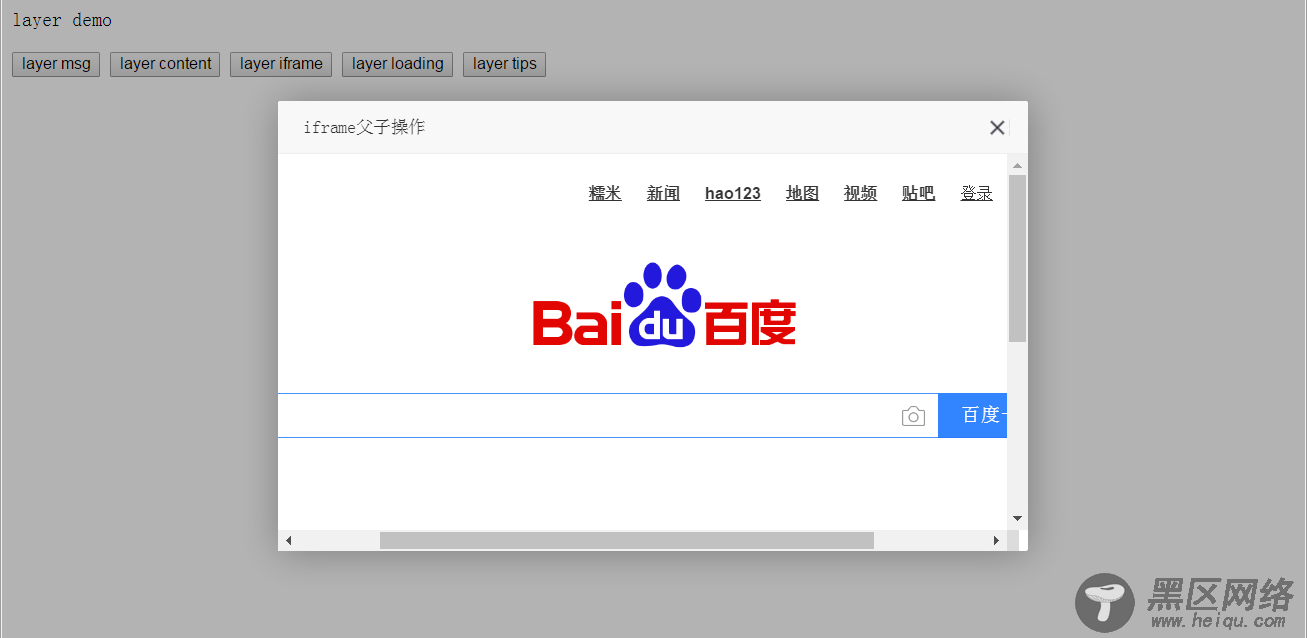
Task: Click the layer msg button
Action: point(56,64)
